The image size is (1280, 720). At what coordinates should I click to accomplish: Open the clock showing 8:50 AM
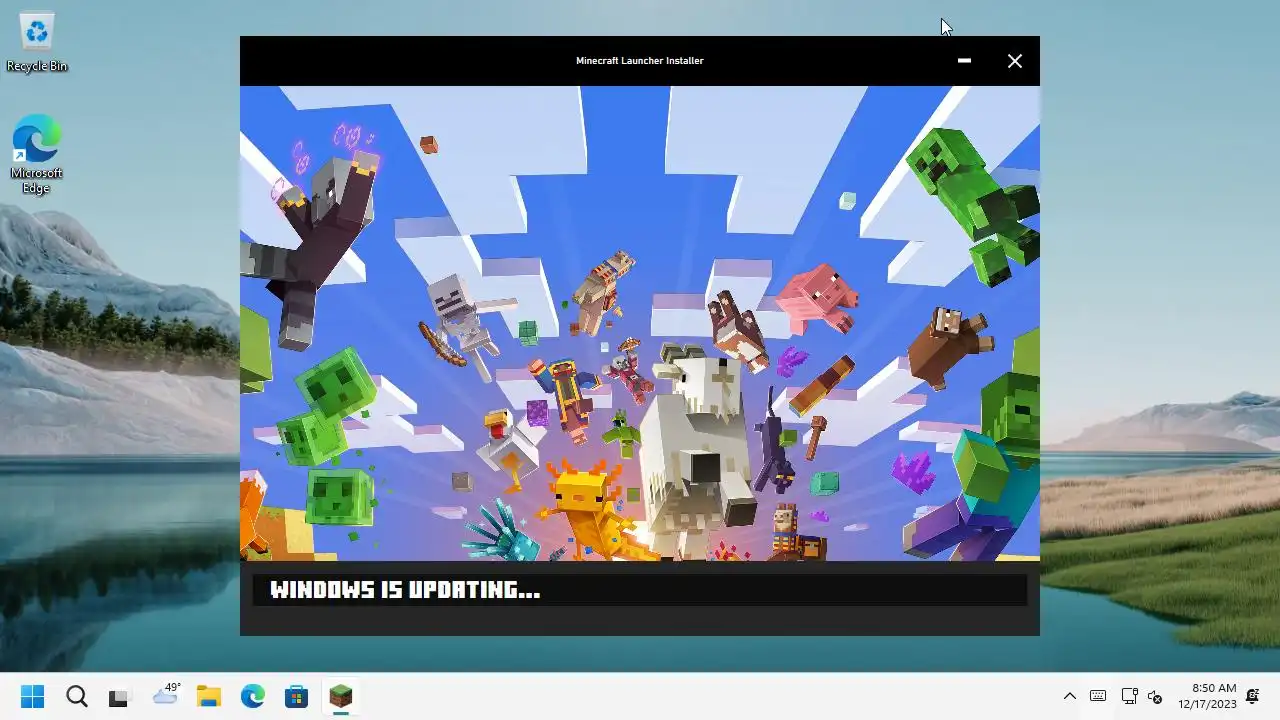tap(1207, 696)
